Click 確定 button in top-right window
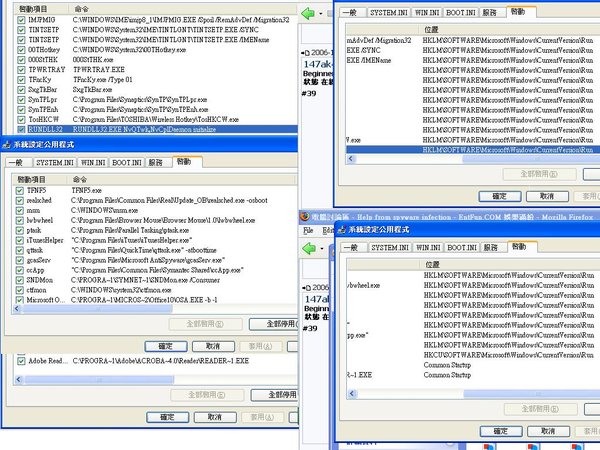This screenshot has width=600, height=450. point(500,196)
